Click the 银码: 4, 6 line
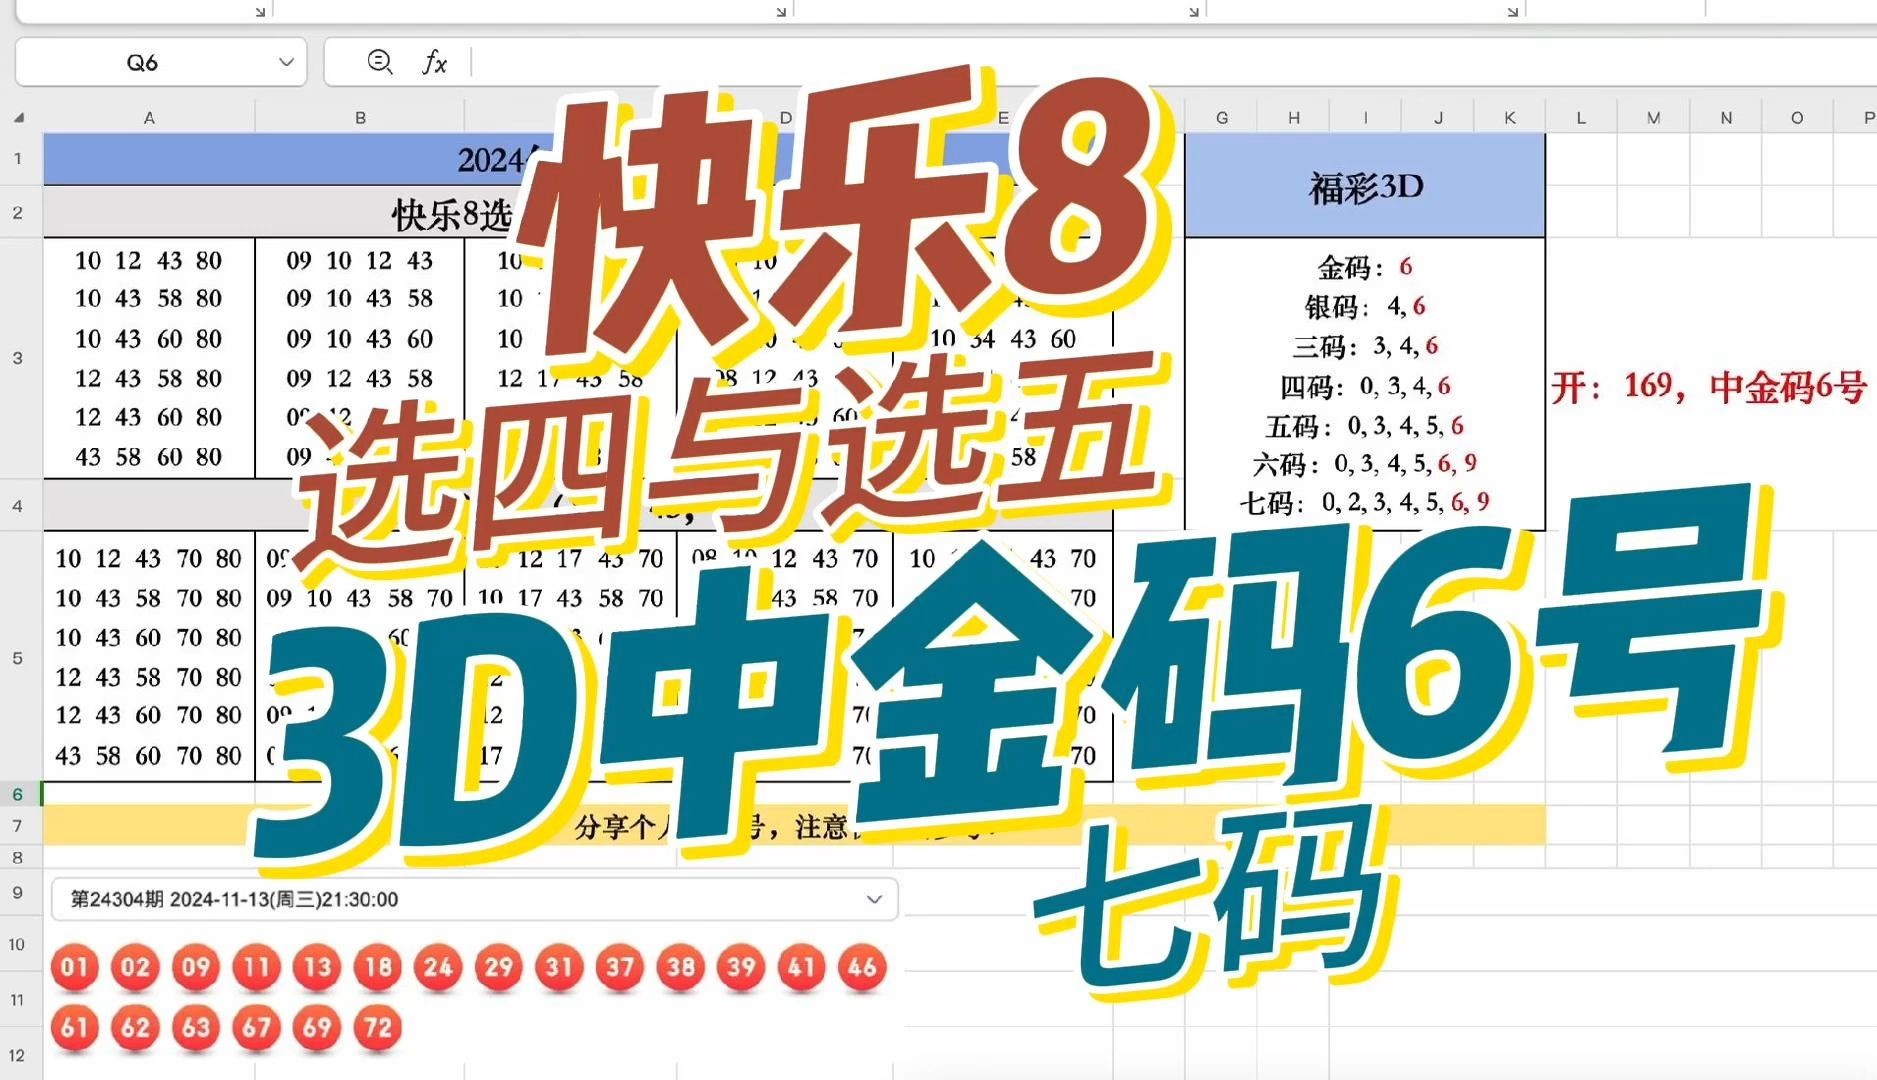This screenshot has height=1080, width=1877. pos(1365,306)
